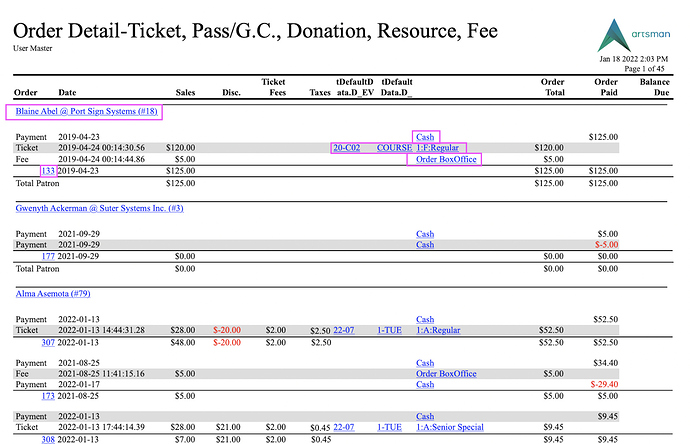690x444 pixels.
Task: Click the tDefaultData.D_EV column header
Action: 355,87
